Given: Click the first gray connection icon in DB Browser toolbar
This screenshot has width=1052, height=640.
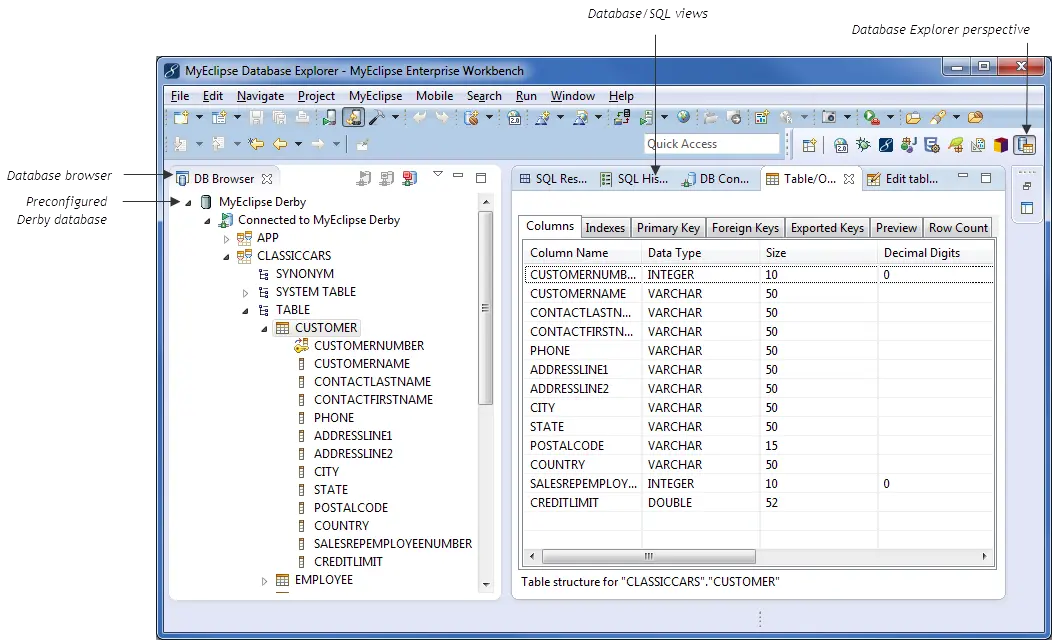Looking at the screenshot, I should [364, 178].
